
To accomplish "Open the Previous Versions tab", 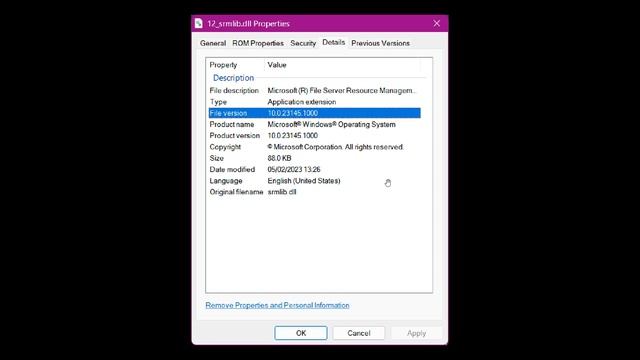I will point(380,43).
